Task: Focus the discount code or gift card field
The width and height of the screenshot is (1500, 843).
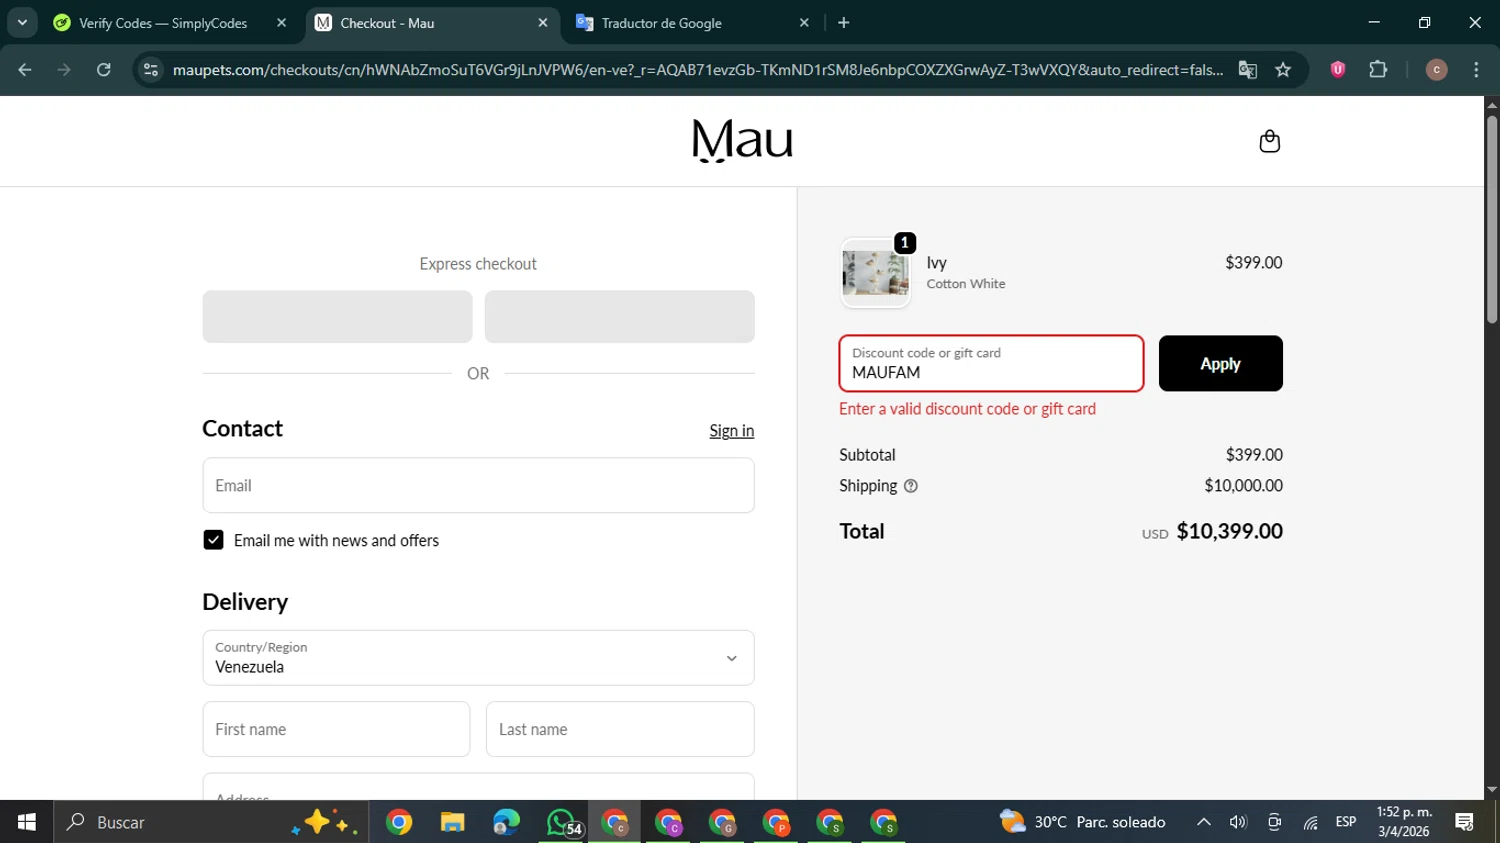Action: [991, 363]
